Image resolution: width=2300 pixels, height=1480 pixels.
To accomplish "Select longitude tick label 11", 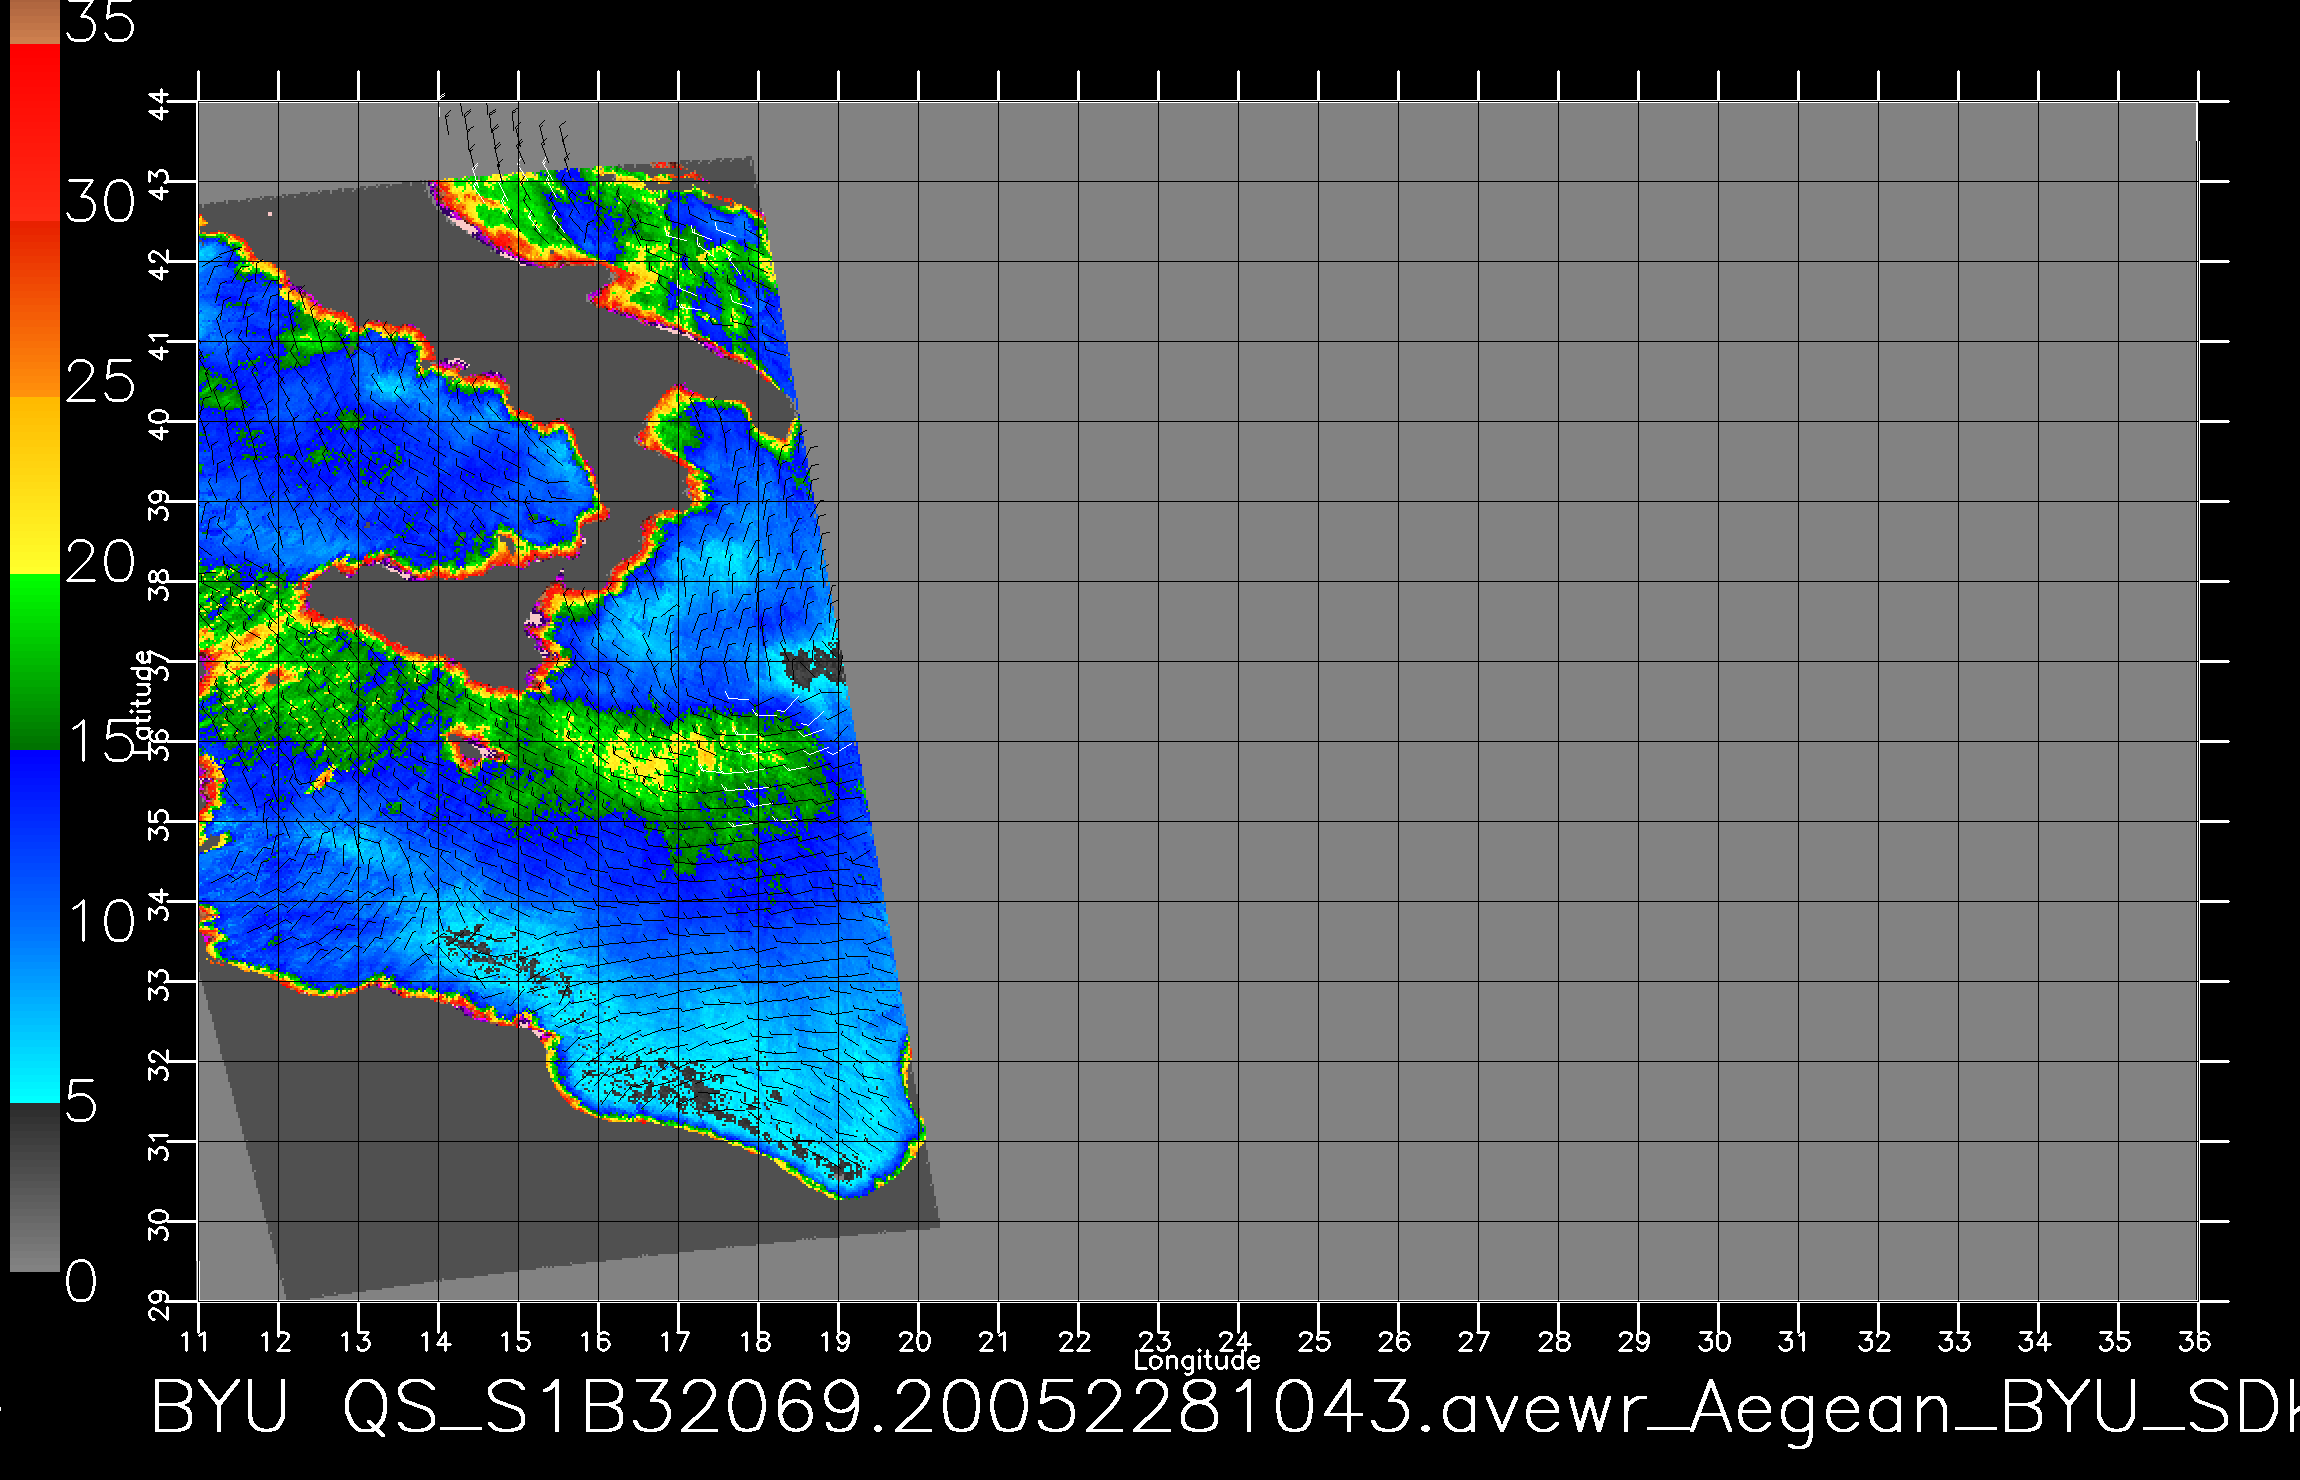I will click(195, 1341).
